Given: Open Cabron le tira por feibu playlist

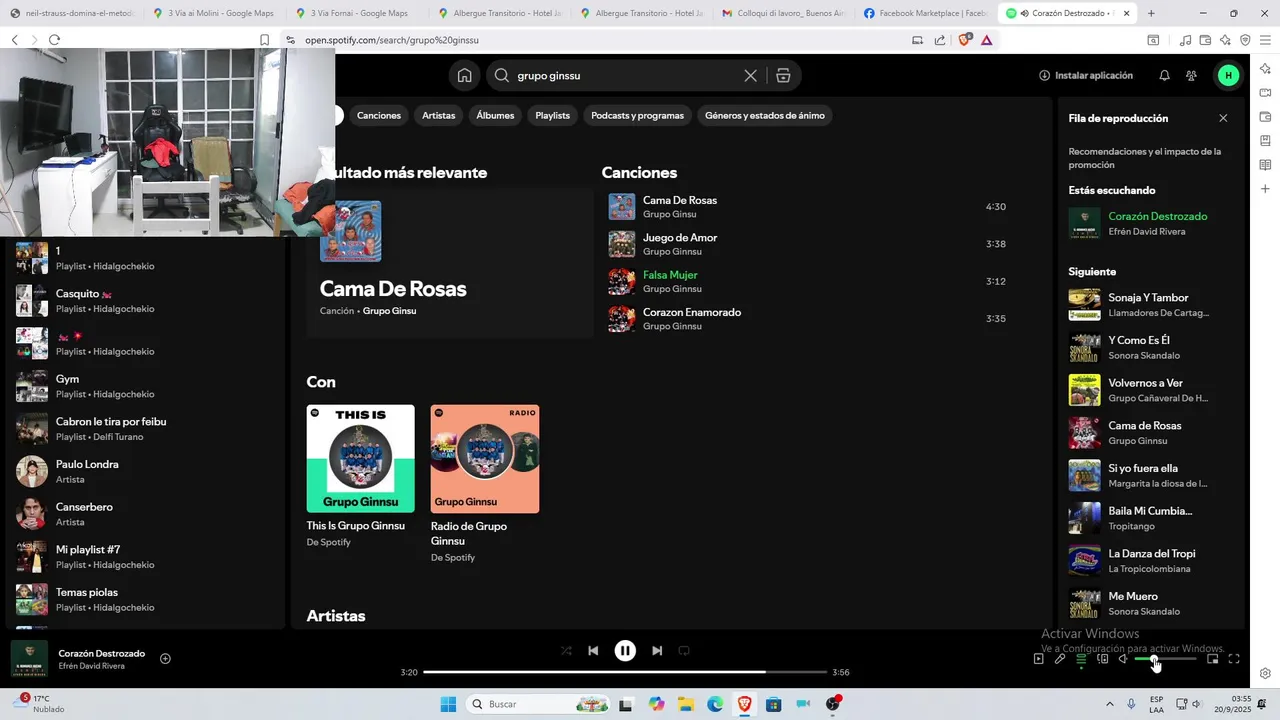Looking at the screenshot, I should click(145, 428).
